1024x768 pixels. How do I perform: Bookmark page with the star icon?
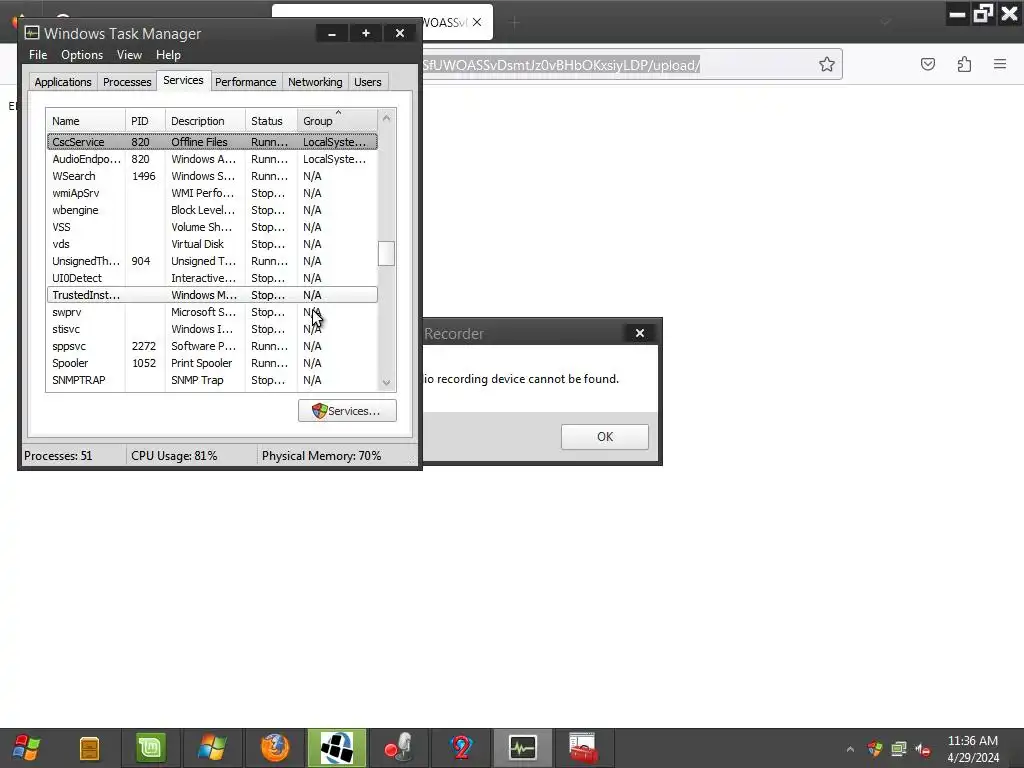pyautogui.click(x=826, y=64)
